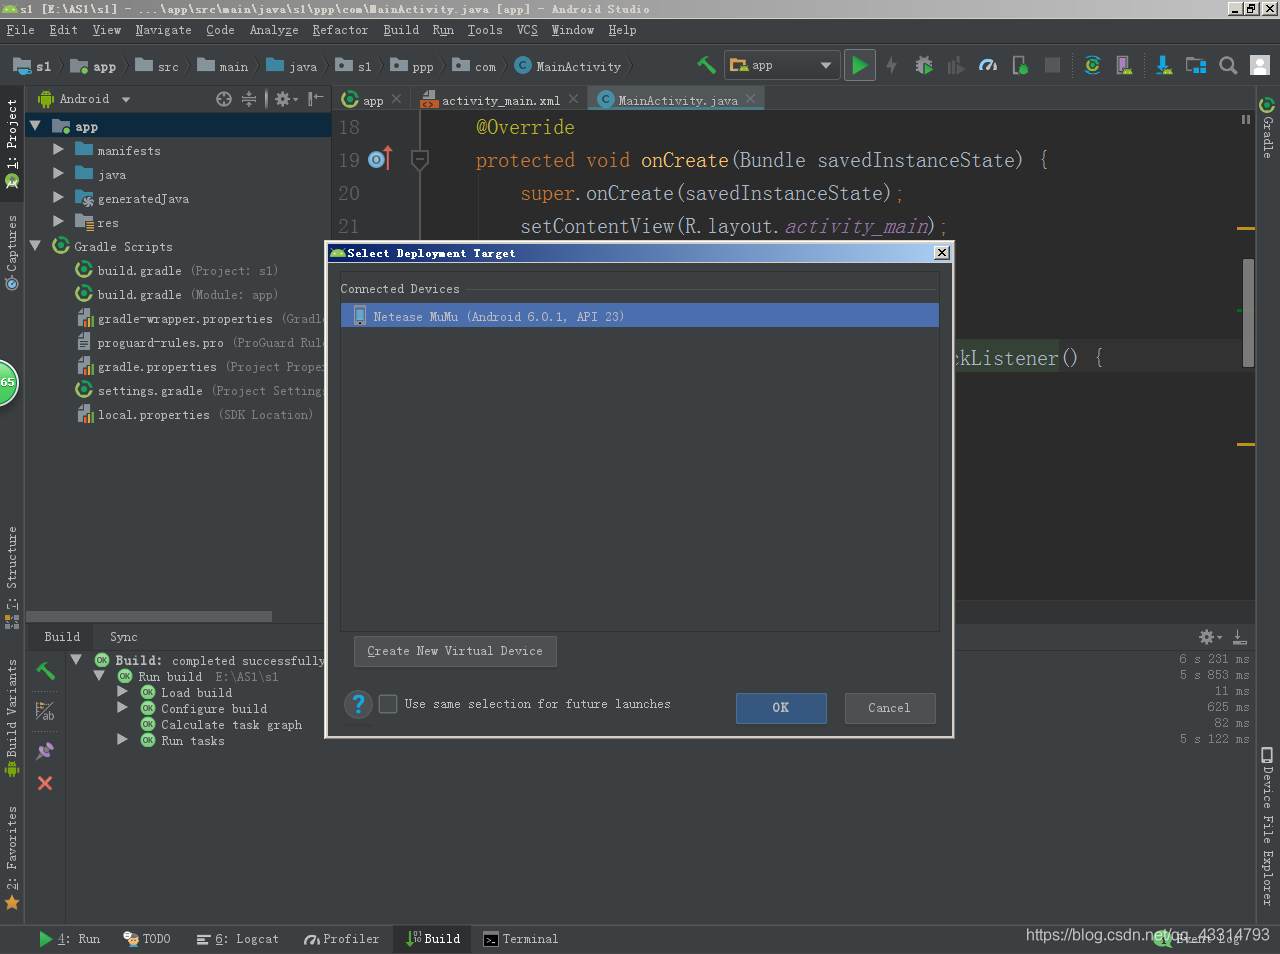Image resolution: width=1280 pixels, height=954 pixels.
Task: Open the VCS menu
Action: pyautogui.click(x=527, y=30)
